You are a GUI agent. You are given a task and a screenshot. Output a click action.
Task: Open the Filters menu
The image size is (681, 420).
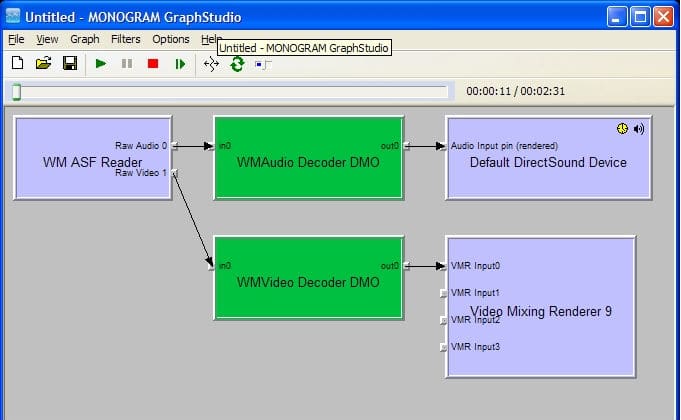pyautogui.click(x=126, y=39)
